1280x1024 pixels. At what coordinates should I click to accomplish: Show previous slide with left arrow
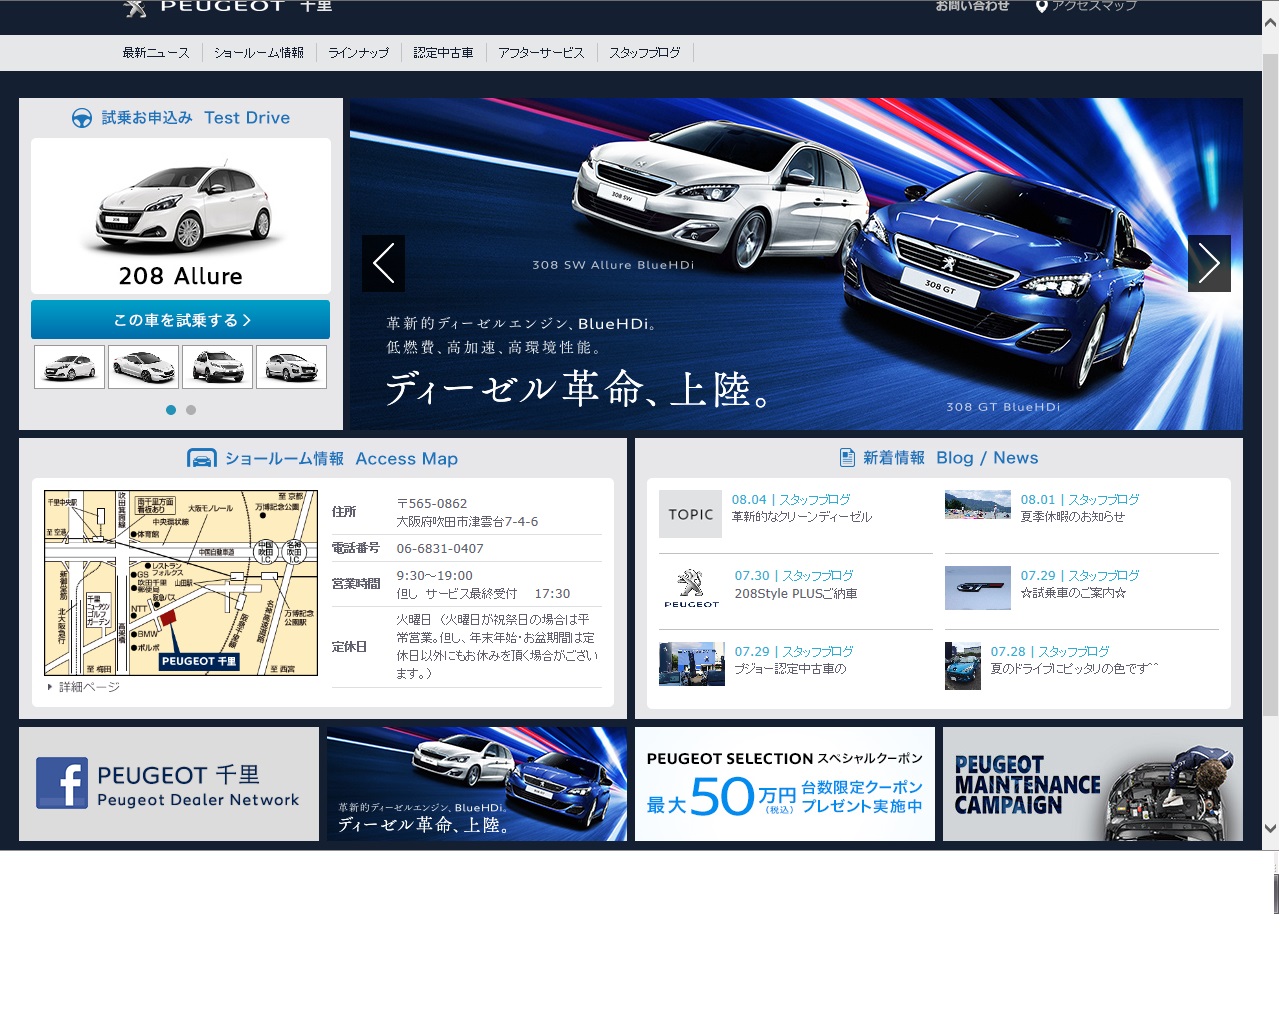tap(383, 263)
